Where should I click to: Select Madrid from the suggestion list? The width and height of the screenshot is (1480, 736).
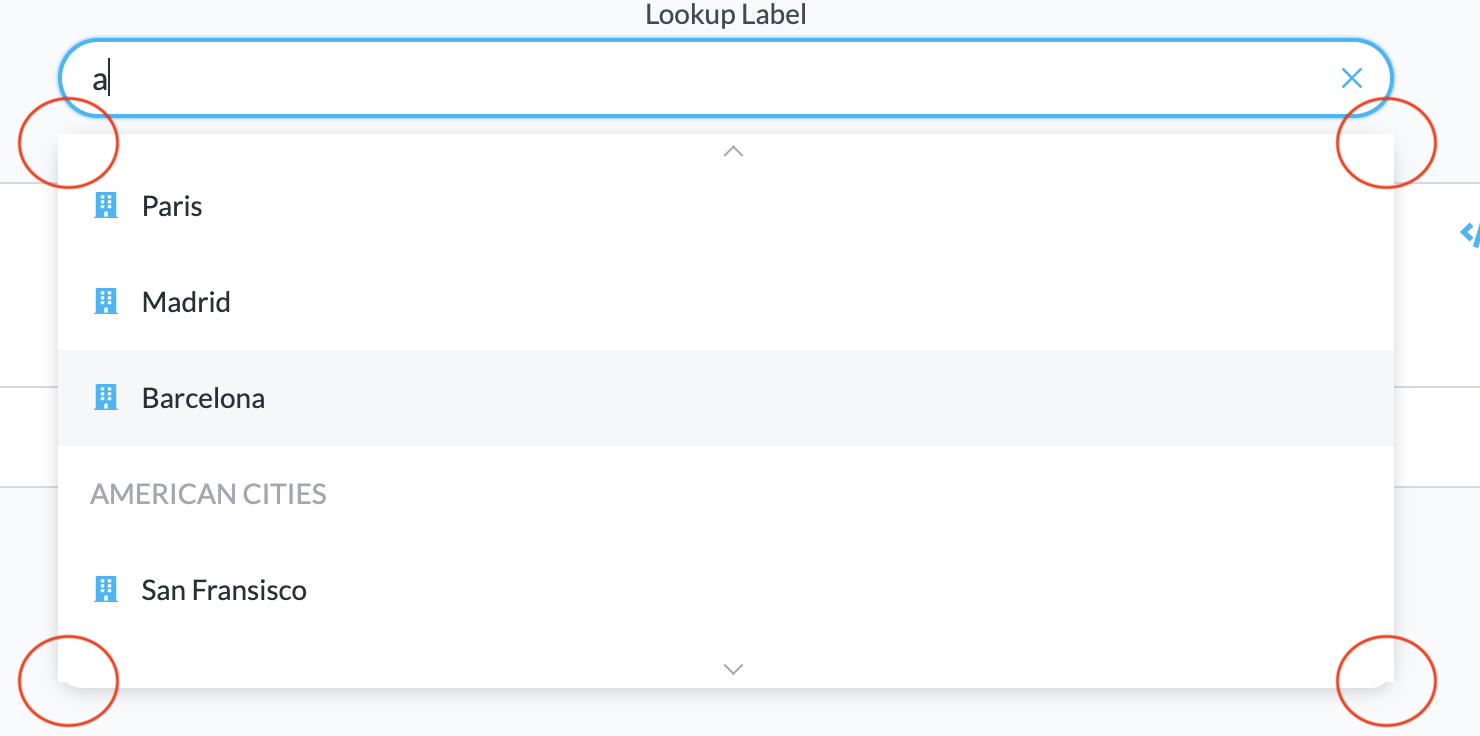187,301
